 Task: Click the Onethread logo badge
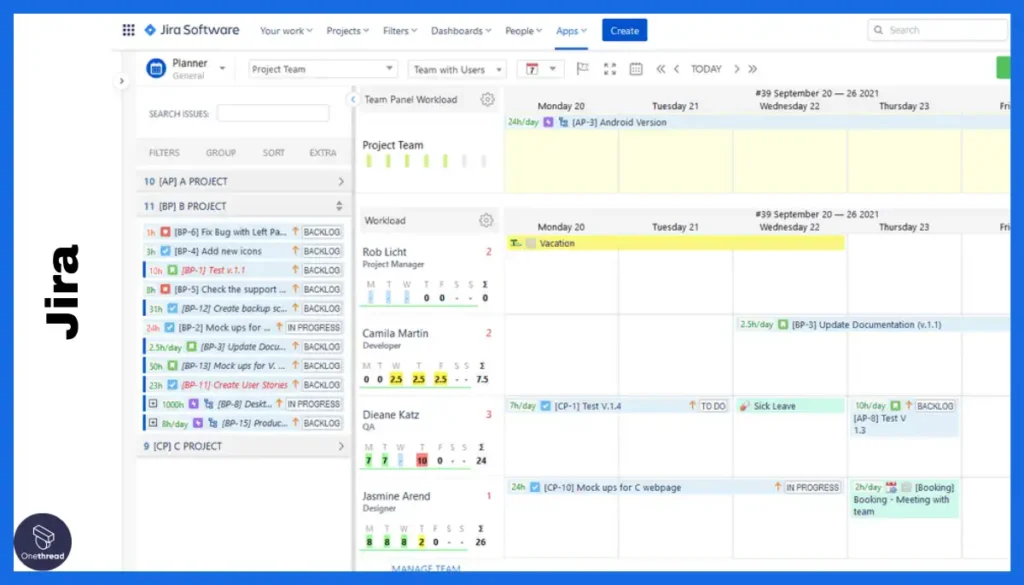click(42, 542)
